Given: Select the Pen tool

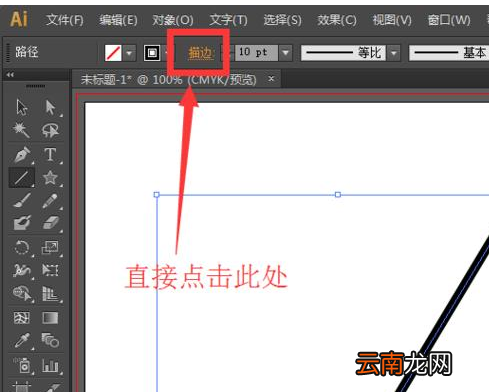Looking at the screenshot, I should click(x=22, y=154).
